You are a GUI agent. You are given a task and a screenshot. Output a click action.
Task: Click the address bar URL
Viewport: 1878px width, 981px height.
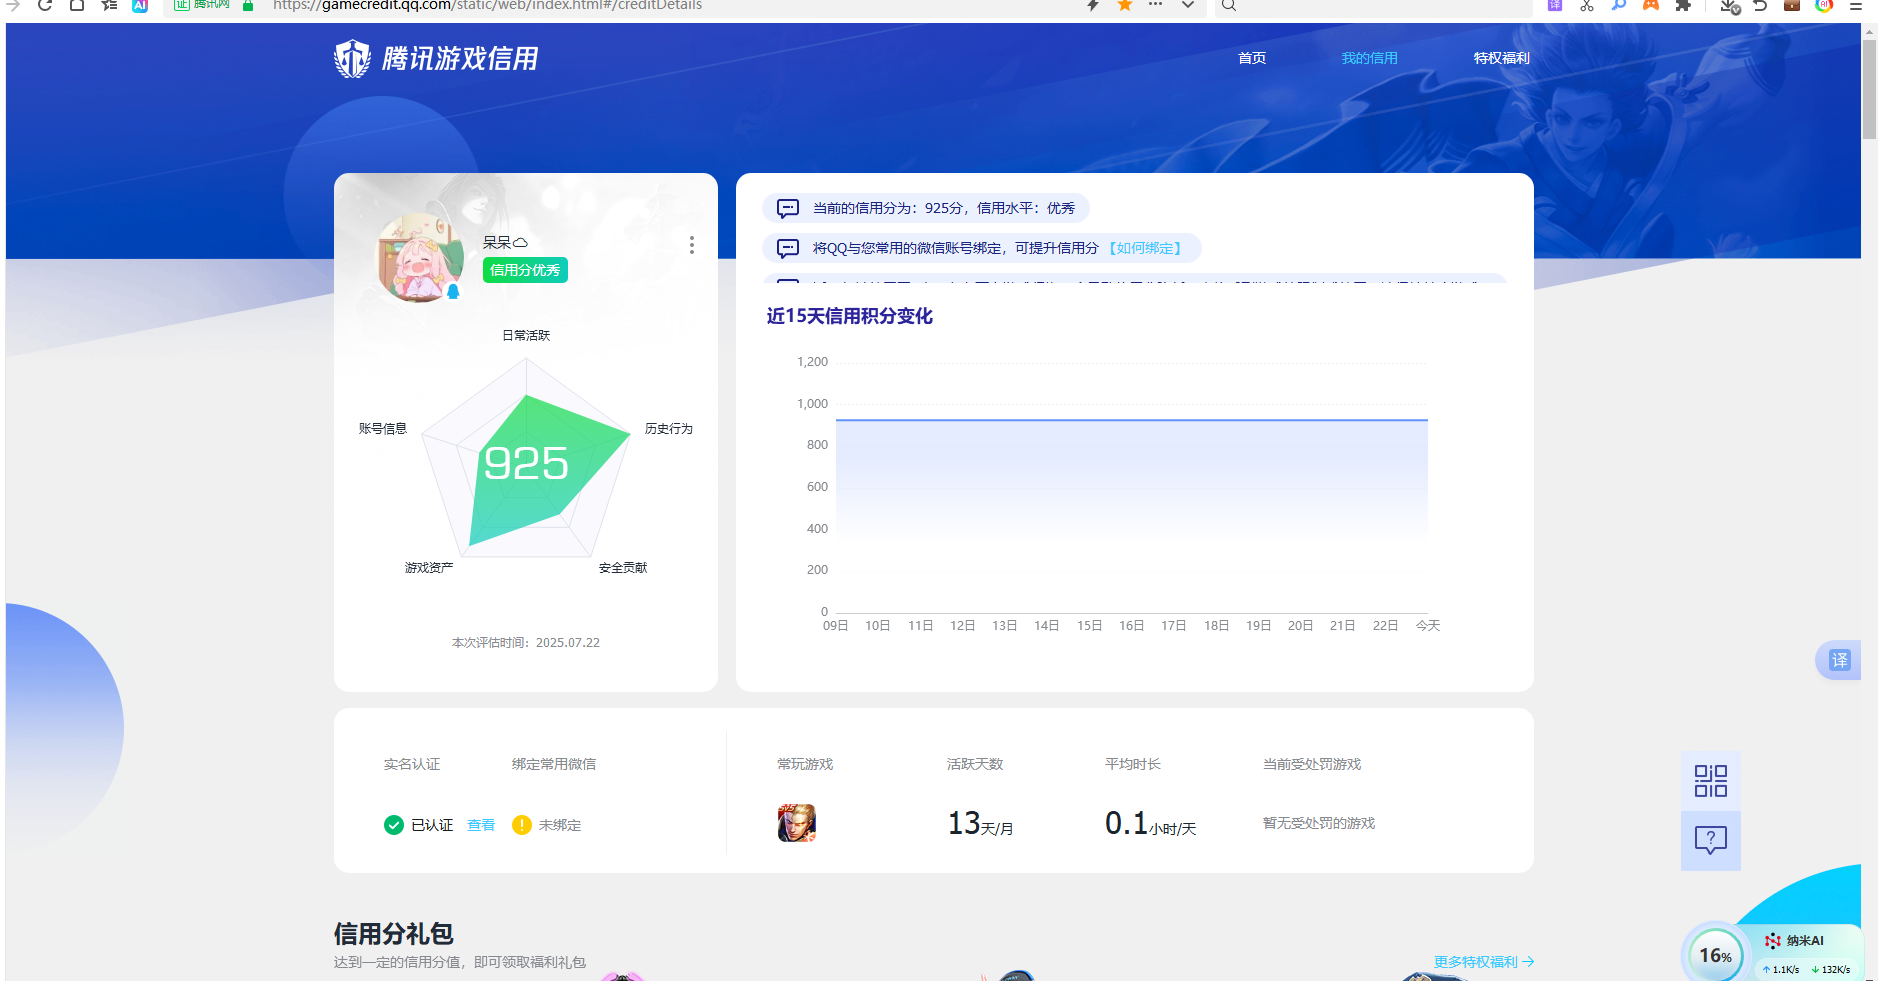(487, 5)
